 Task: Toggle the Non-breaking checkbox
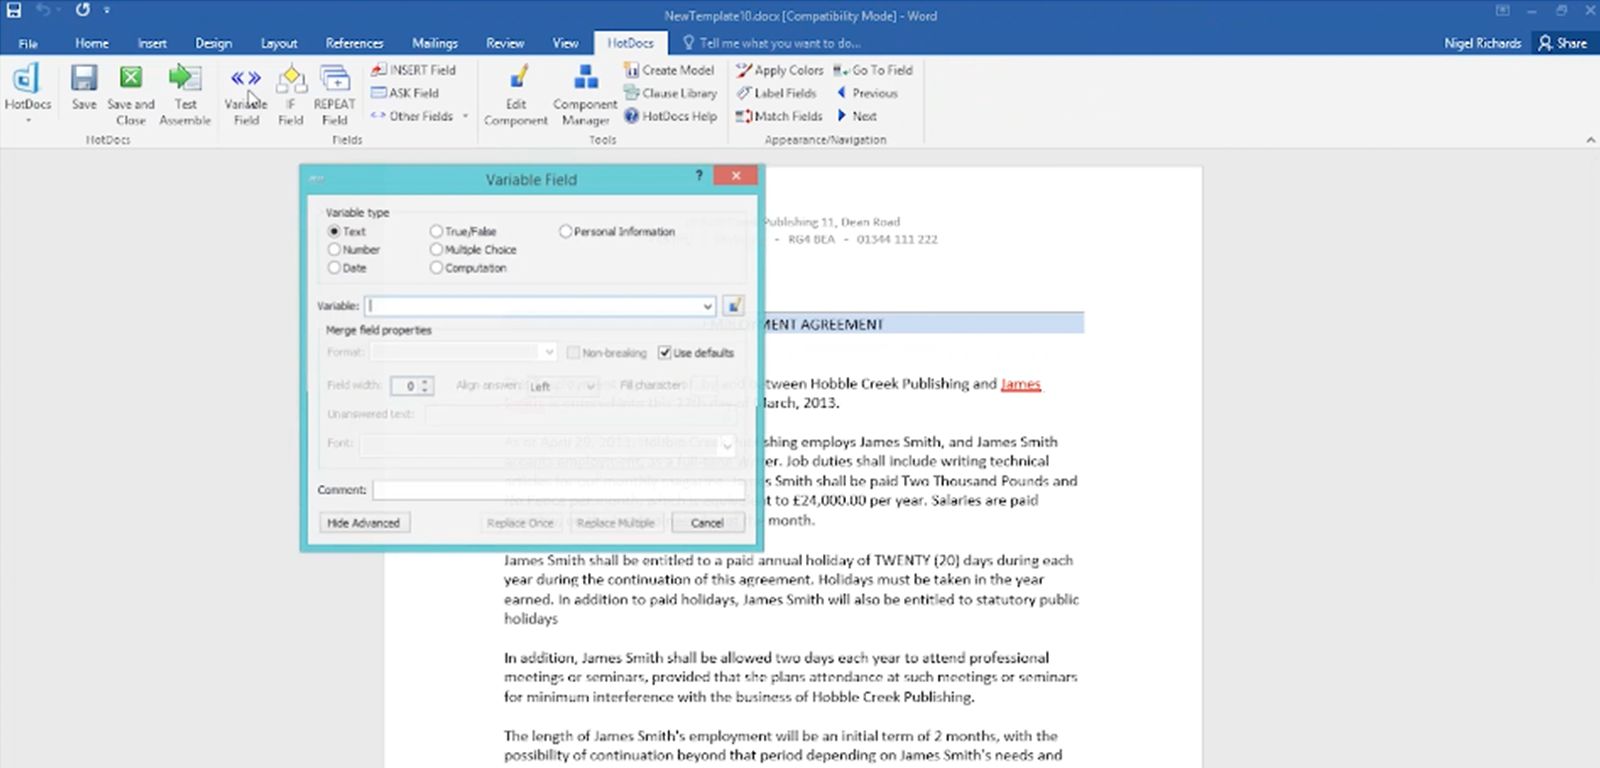[x=573, y=353]
